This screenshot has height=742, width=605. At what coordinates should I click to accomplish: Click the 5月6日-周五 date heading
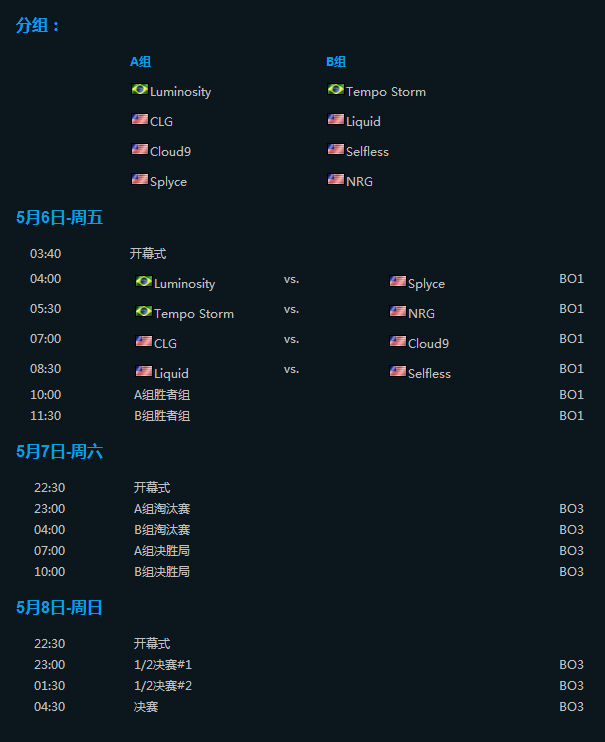pos(59,217)
